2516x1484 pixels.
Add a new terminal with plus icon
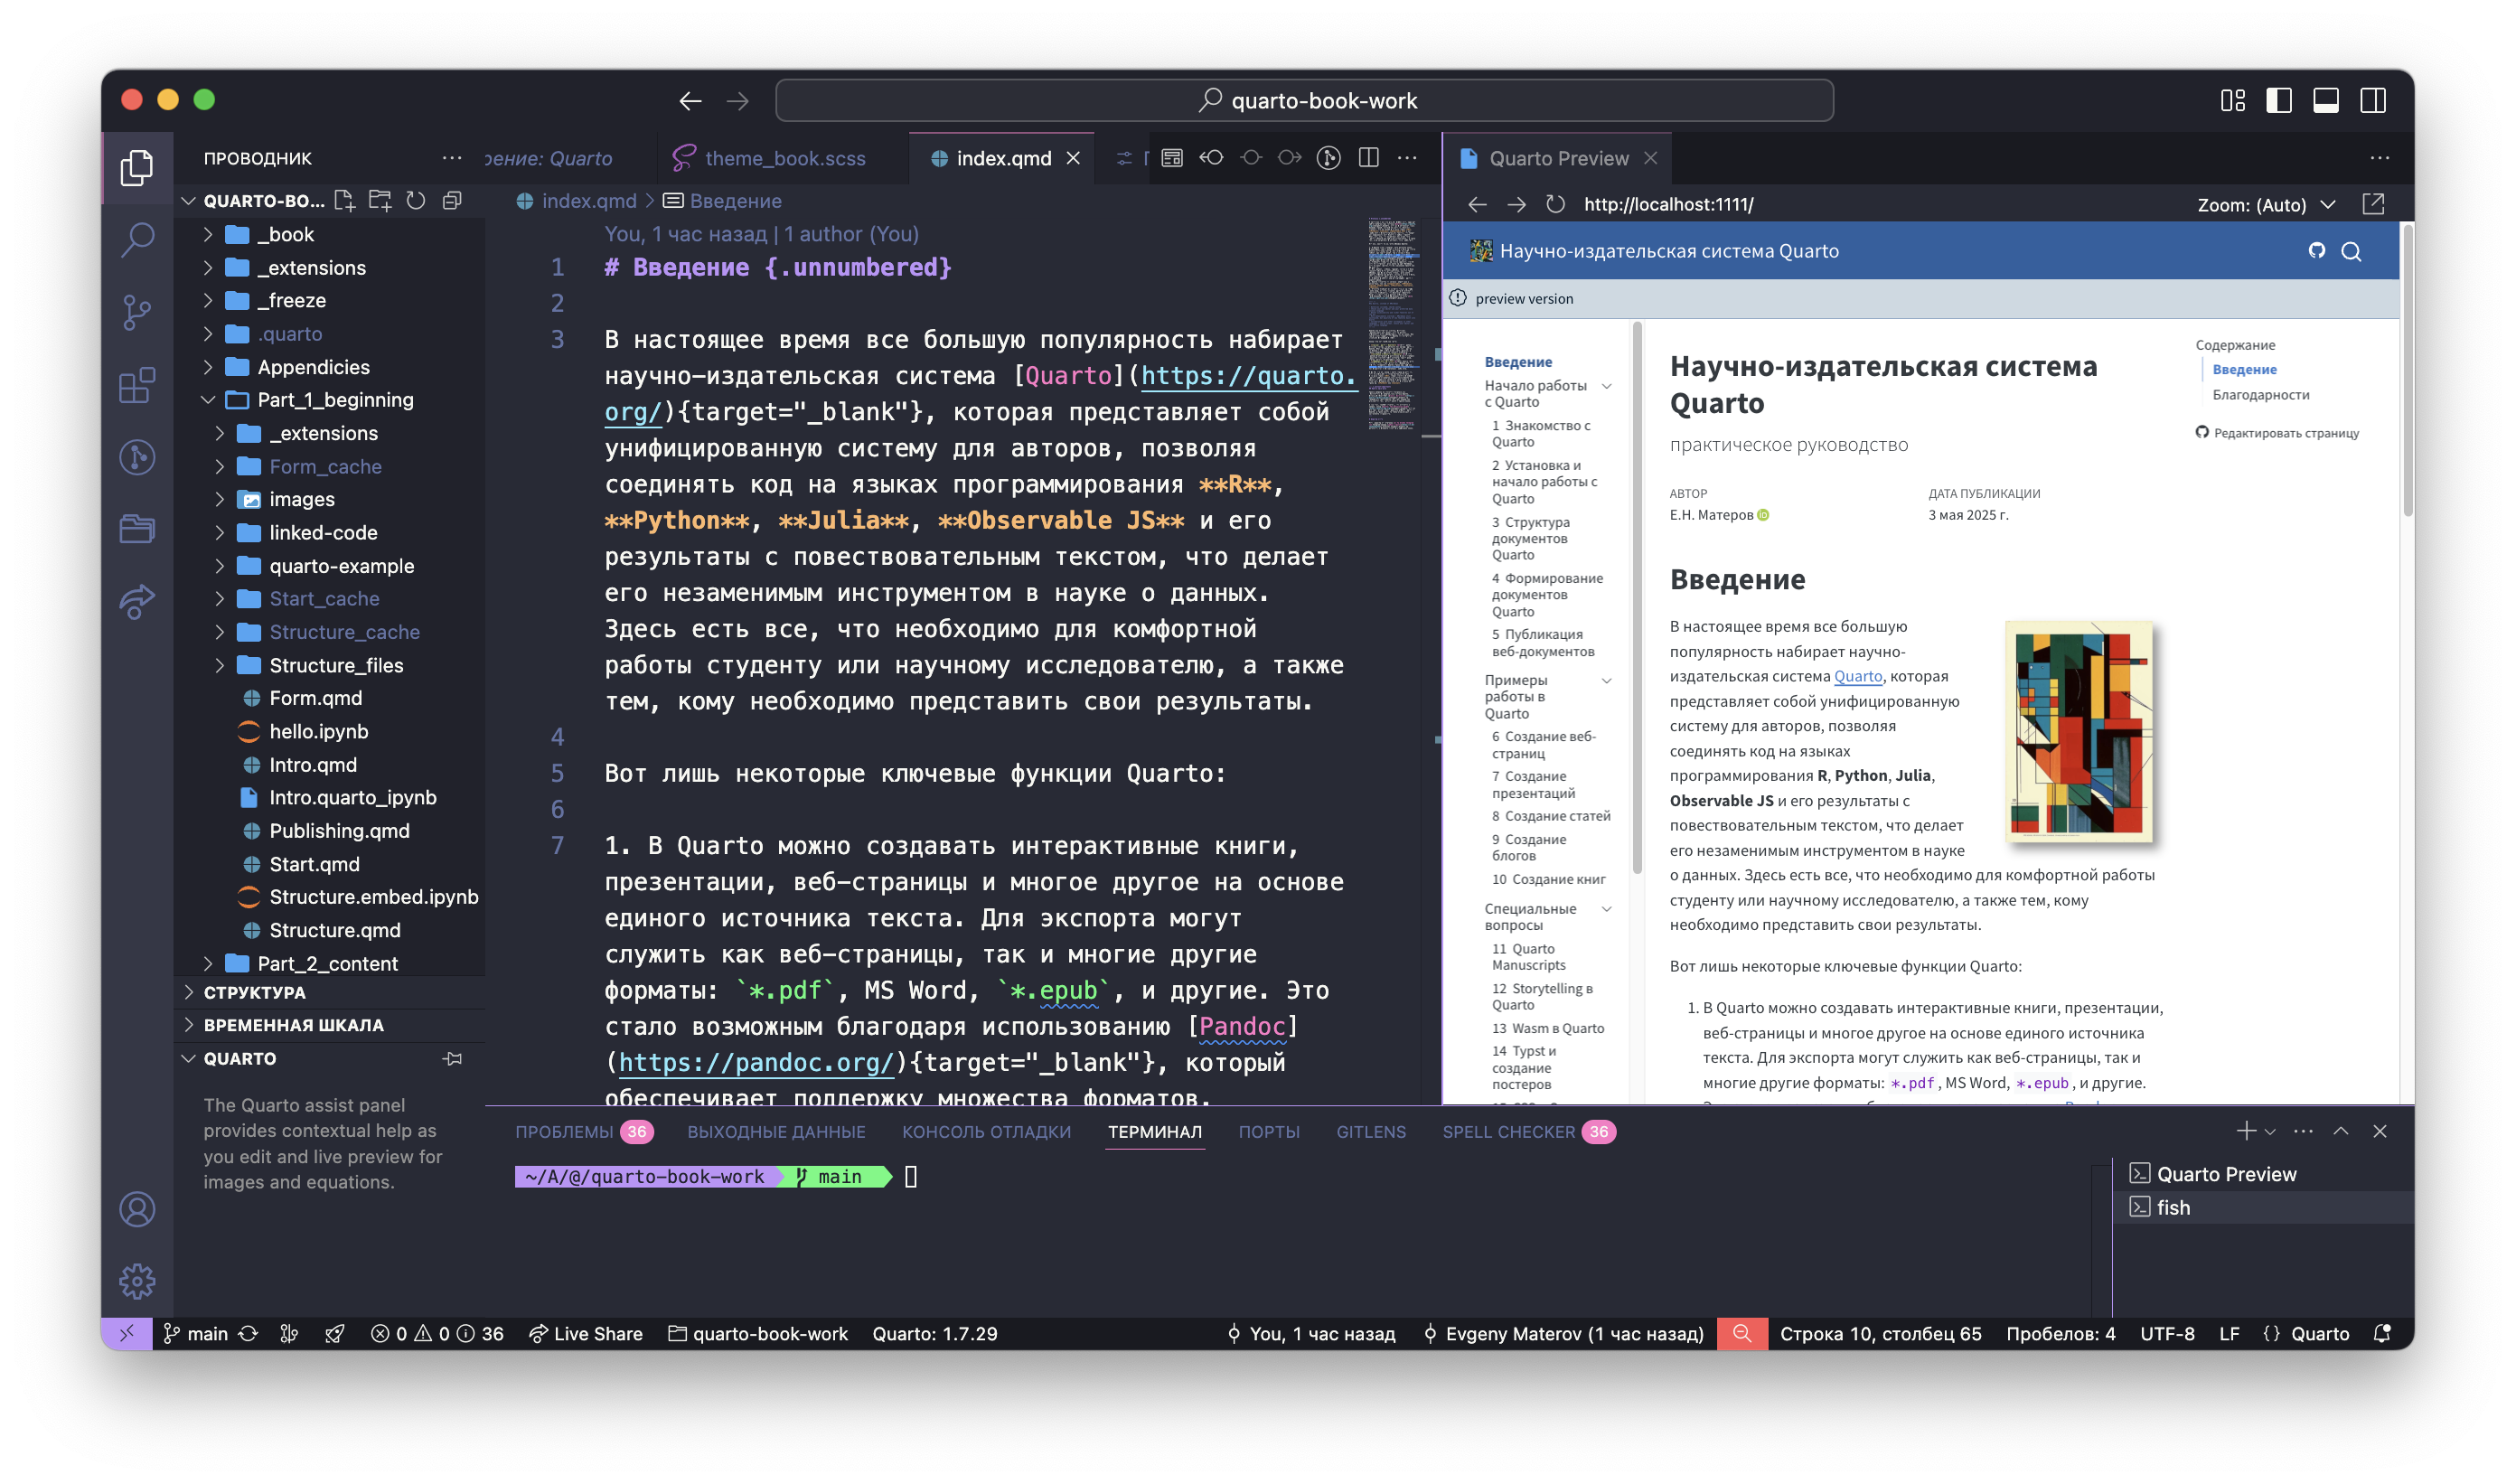click(2245, 1131)
